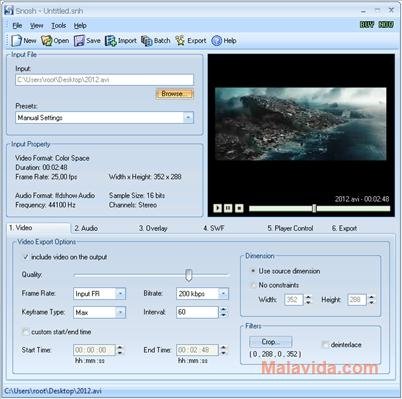Open the Tools menu

[58, 25]
